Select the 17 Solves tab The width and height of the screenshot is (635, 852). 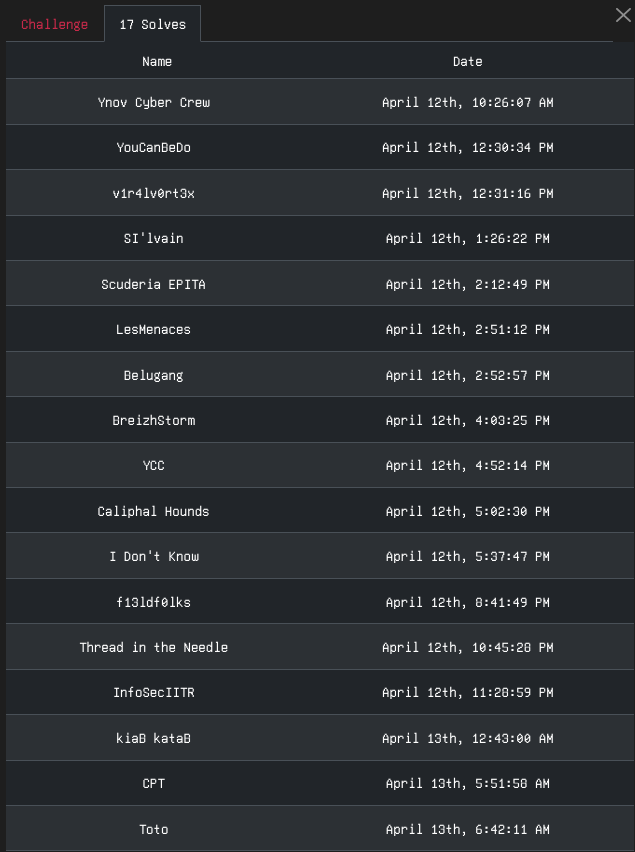coord(153,24)
